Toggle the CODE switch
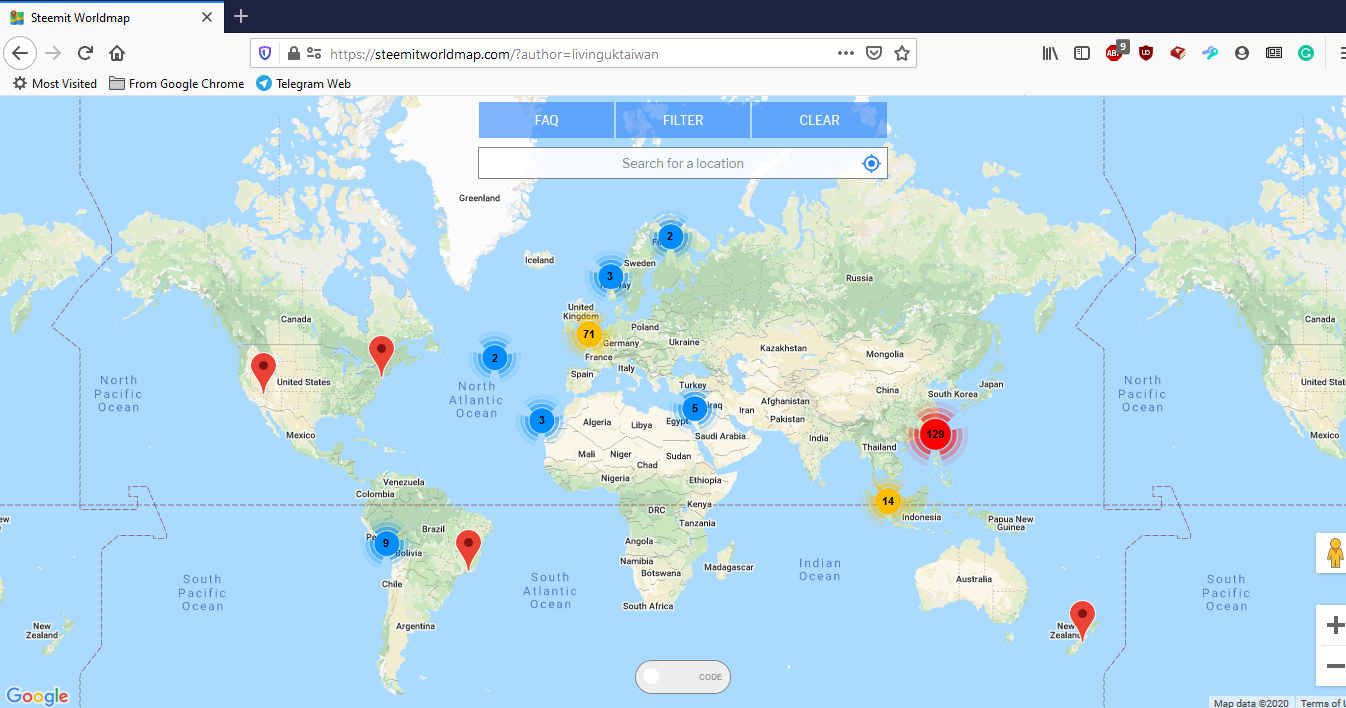Image resolution: width=1346 pixels, height=708 pixels. tap(683, 677)
